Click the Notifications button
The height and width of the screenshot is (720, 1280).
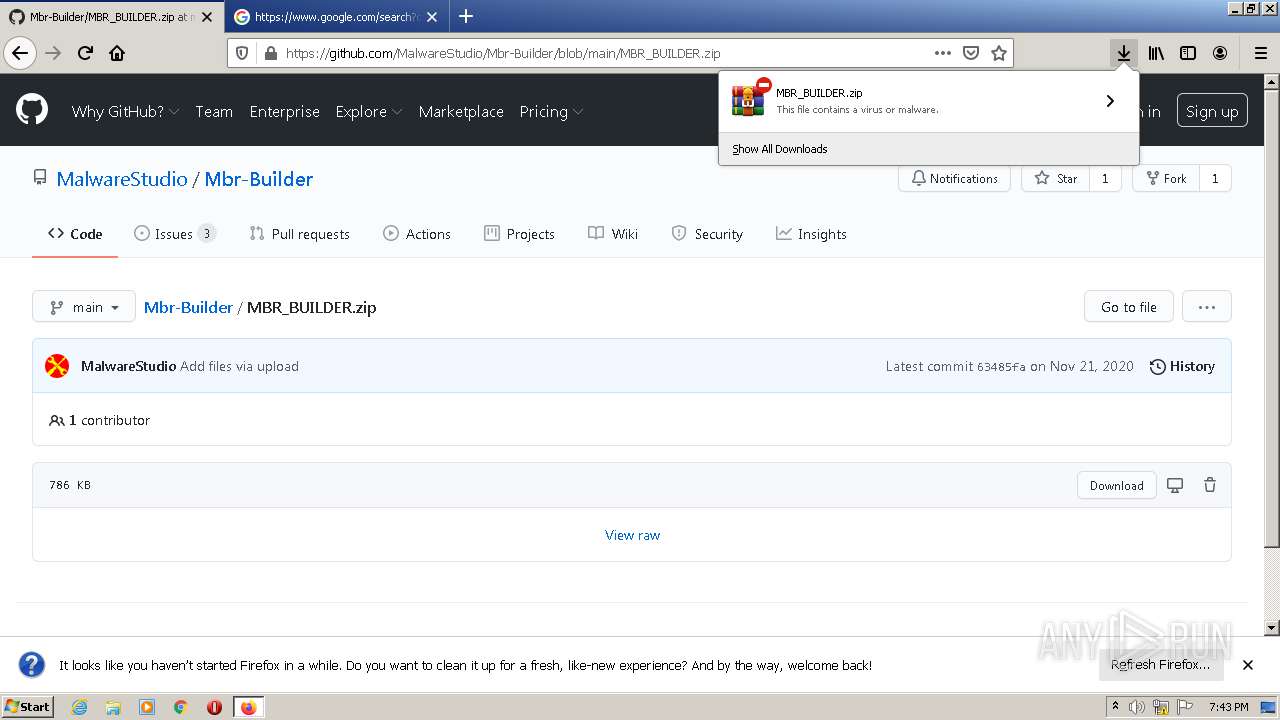coord(955,179)
